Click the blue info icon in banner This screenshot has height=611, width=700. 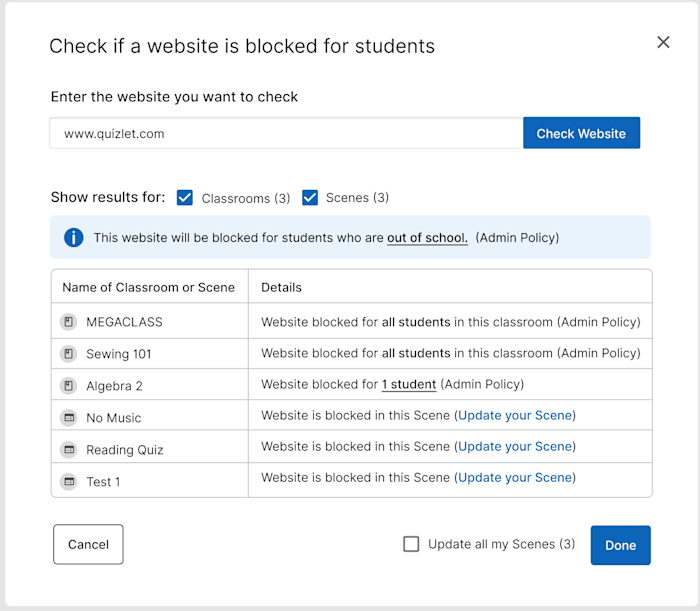point(74,237)
